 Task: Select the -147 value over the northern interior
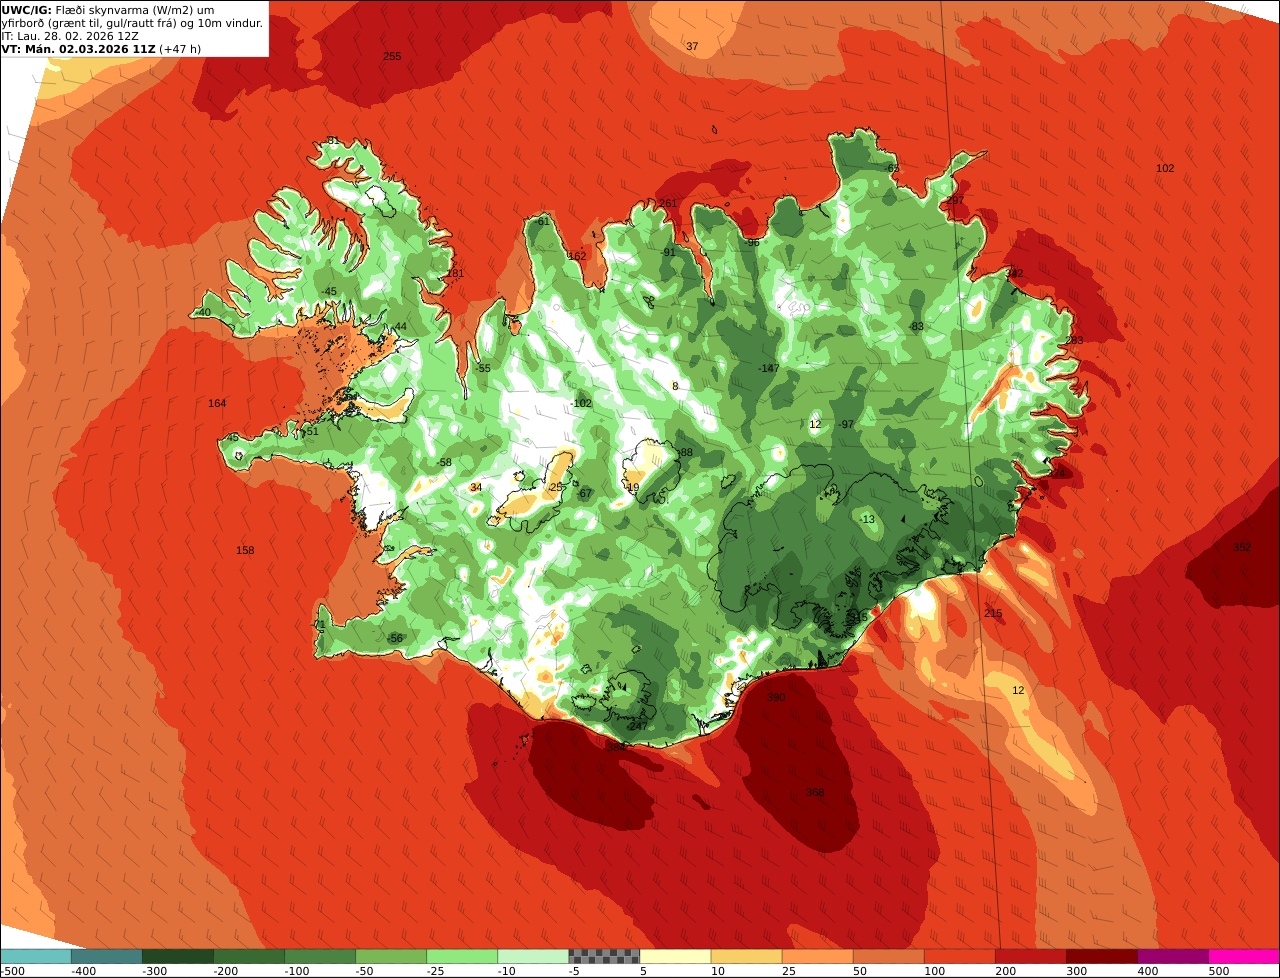tap(767, 368)
